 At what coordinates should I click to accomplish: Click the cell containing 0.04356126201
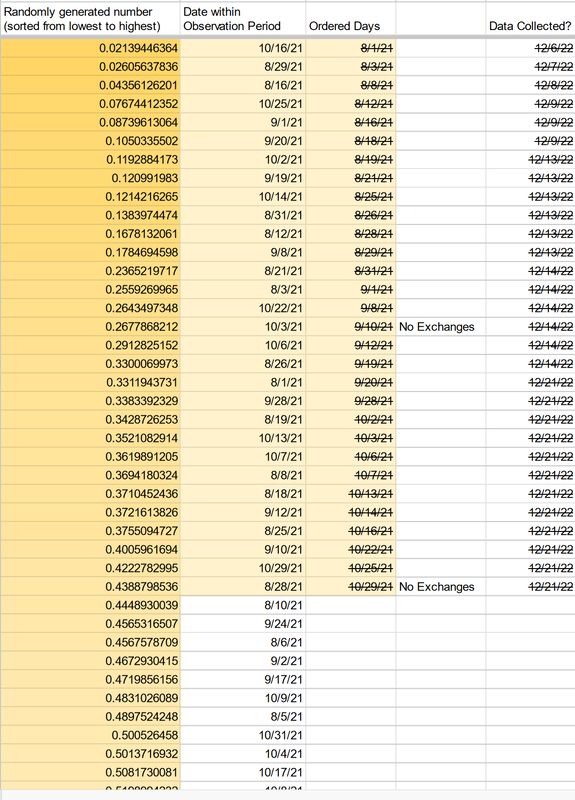(90, 86)
